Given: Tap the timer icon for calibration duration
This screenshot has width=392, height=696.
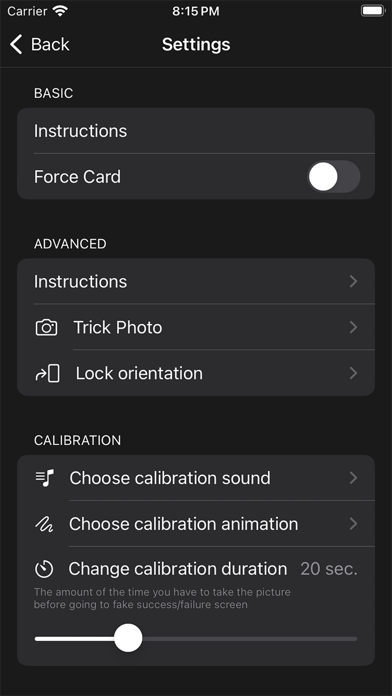Looking at the screenshot, I should tap(44, 569).
